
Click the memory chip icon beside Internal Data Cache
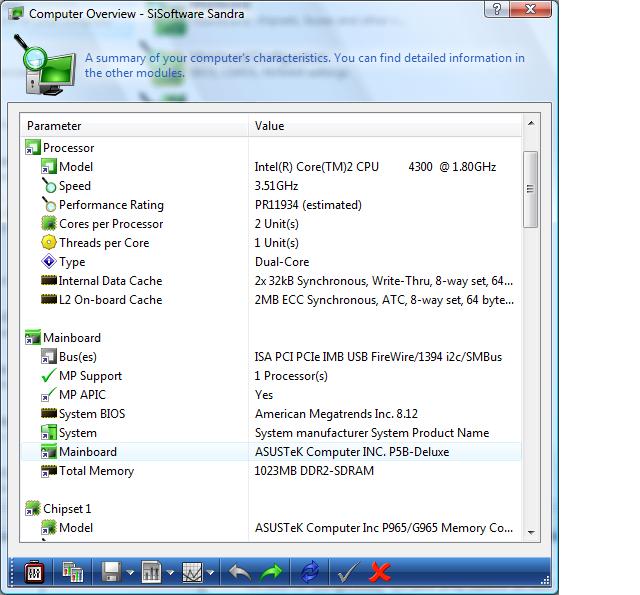coord(49,280)
